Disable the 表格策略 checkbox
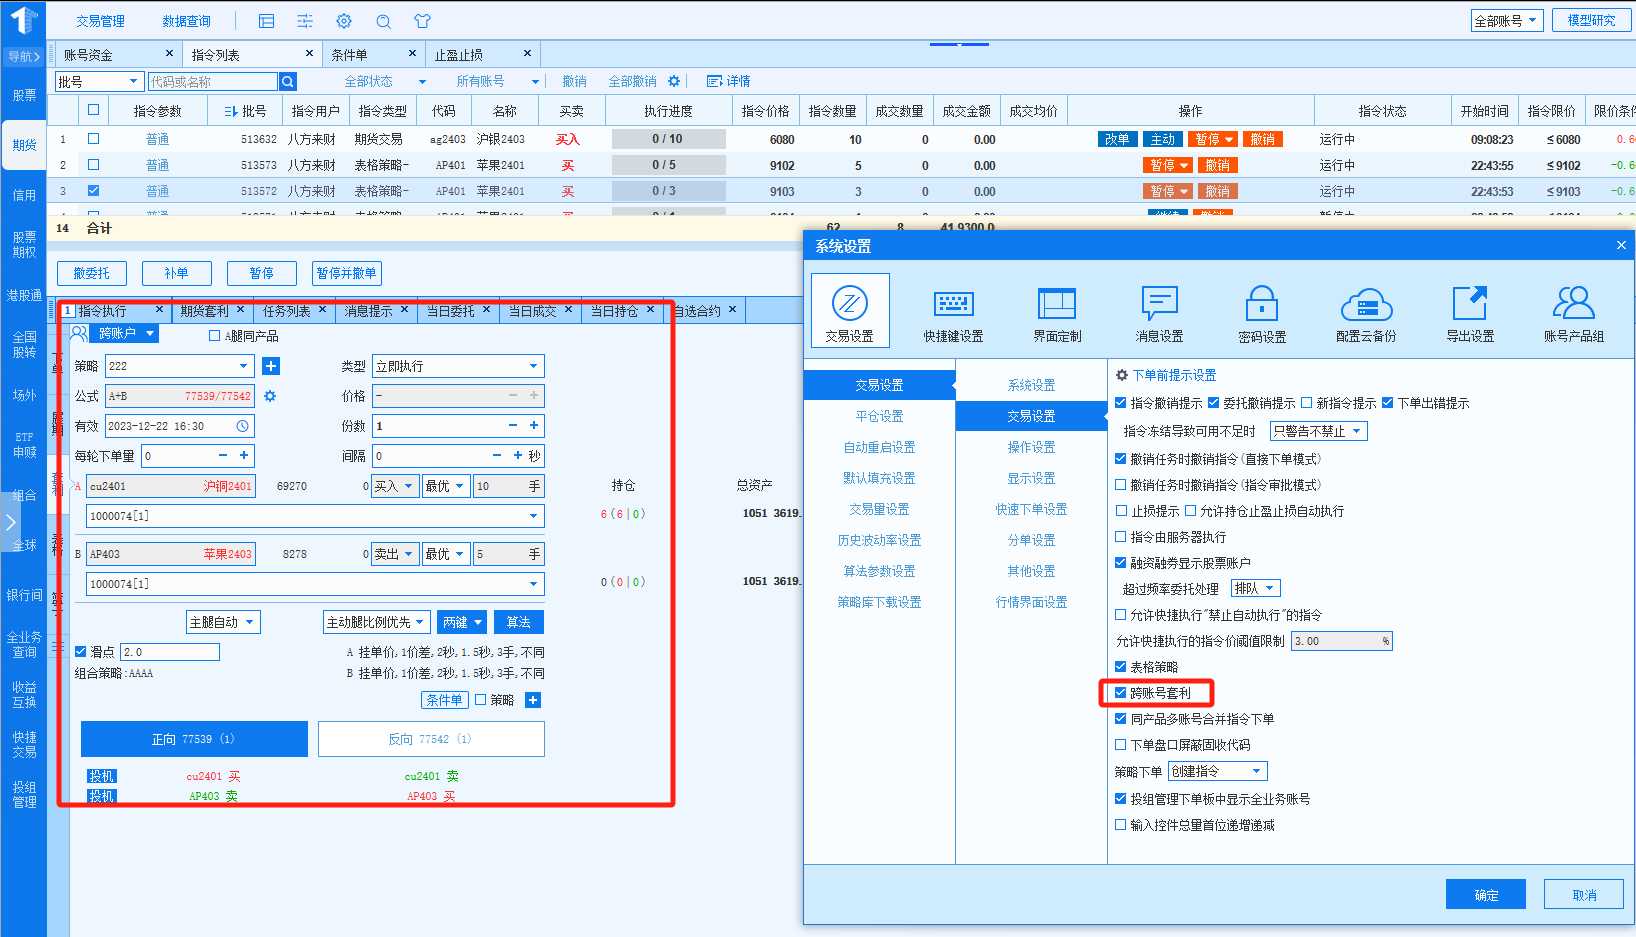The width and height of the screenshot is (1636, 937). point(1121,666)
